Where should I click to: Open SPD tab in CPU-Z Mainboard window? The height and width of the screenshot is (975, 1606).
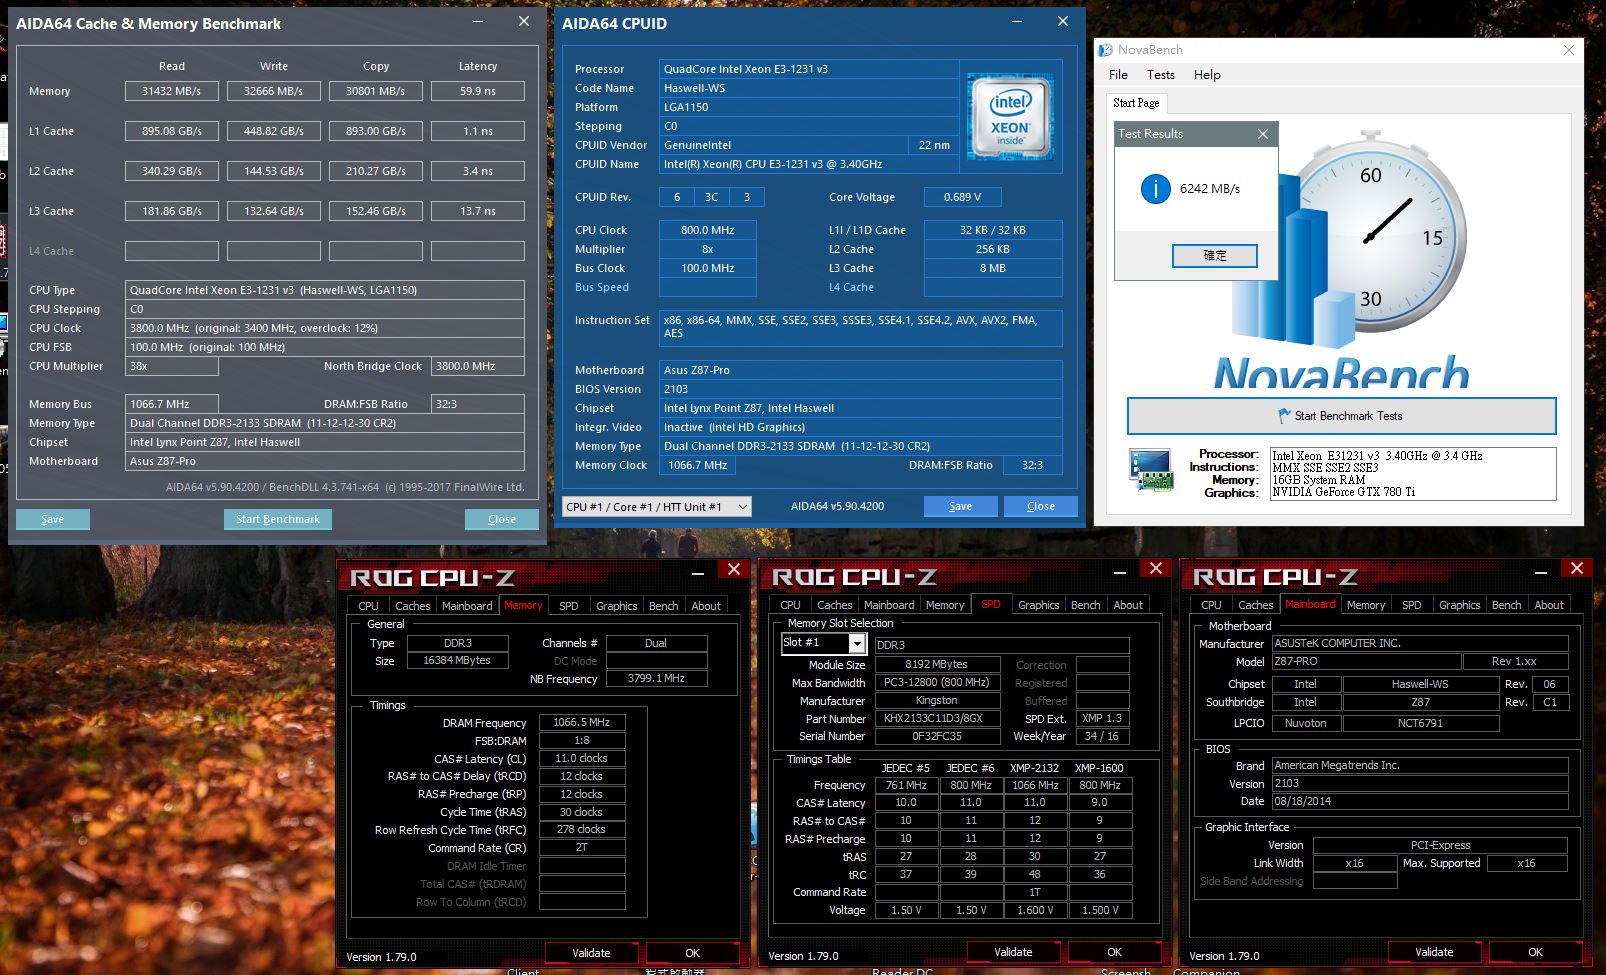(1411, 605)
